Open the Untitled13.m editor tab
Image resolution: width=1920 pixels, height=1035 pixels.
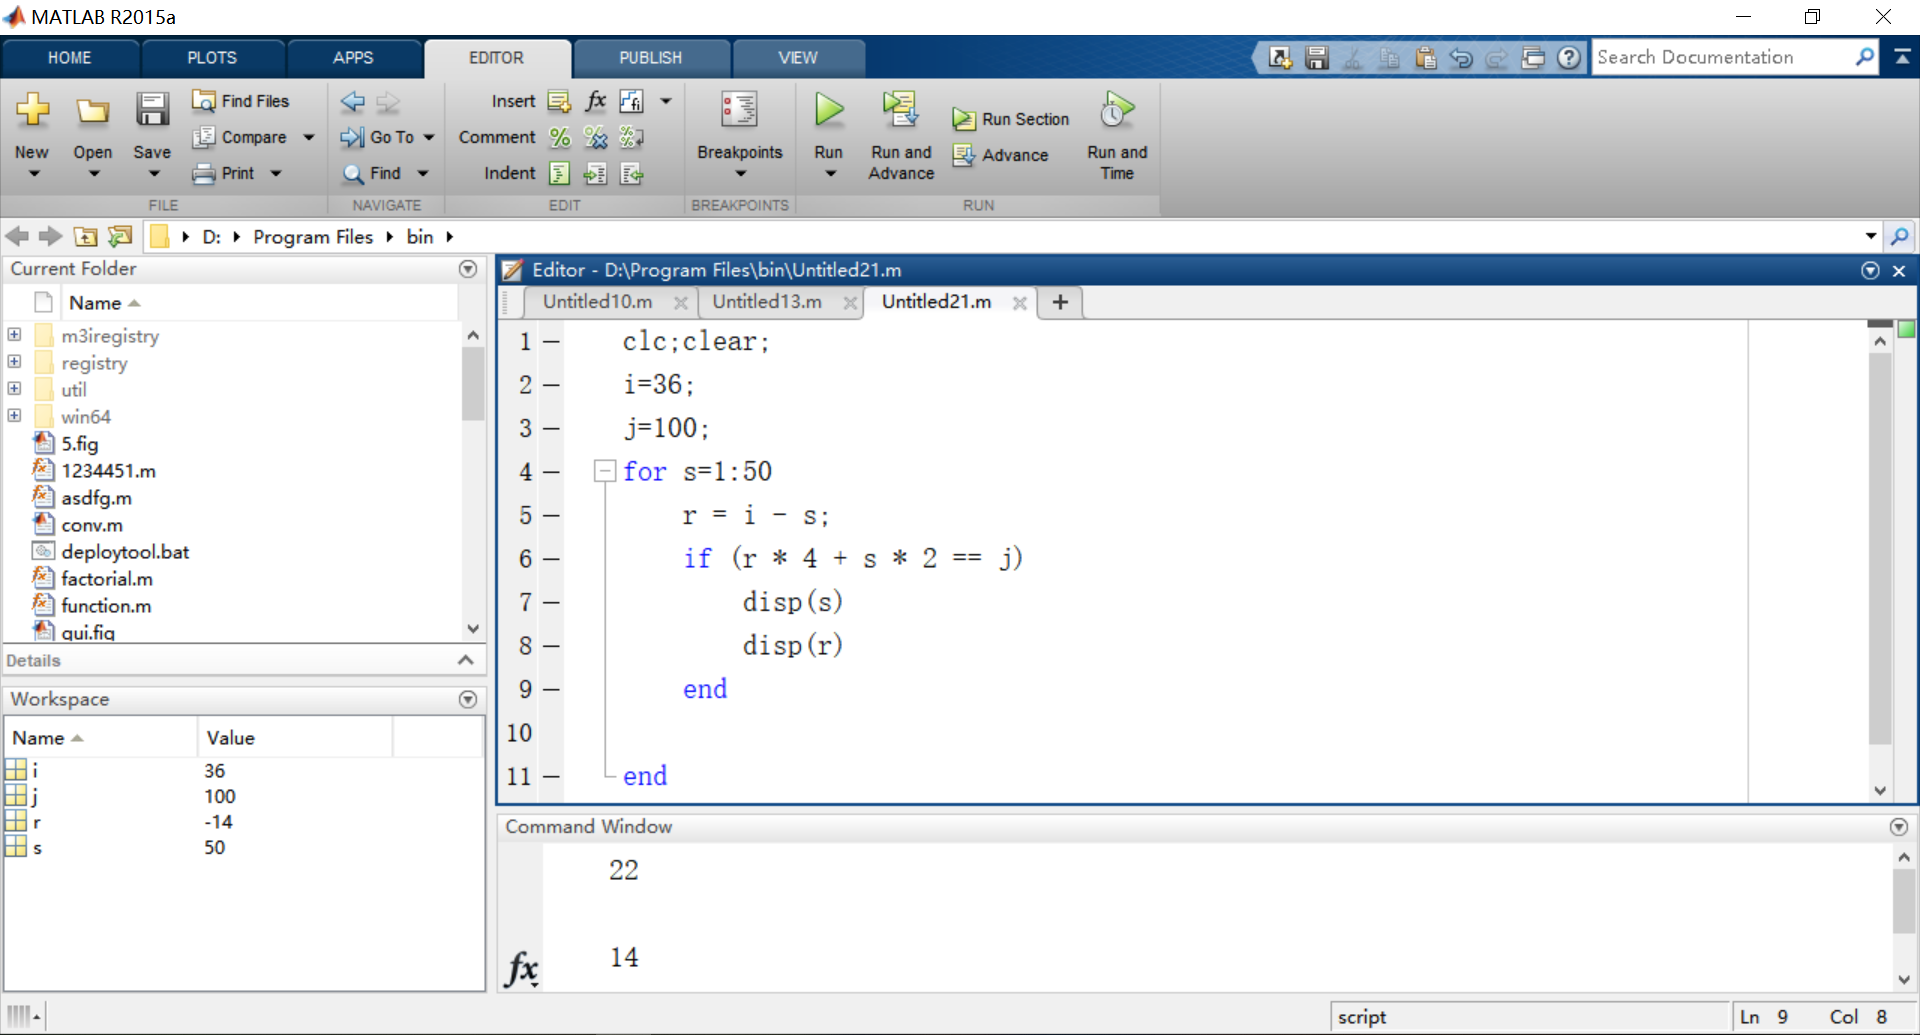coord(767,302)
